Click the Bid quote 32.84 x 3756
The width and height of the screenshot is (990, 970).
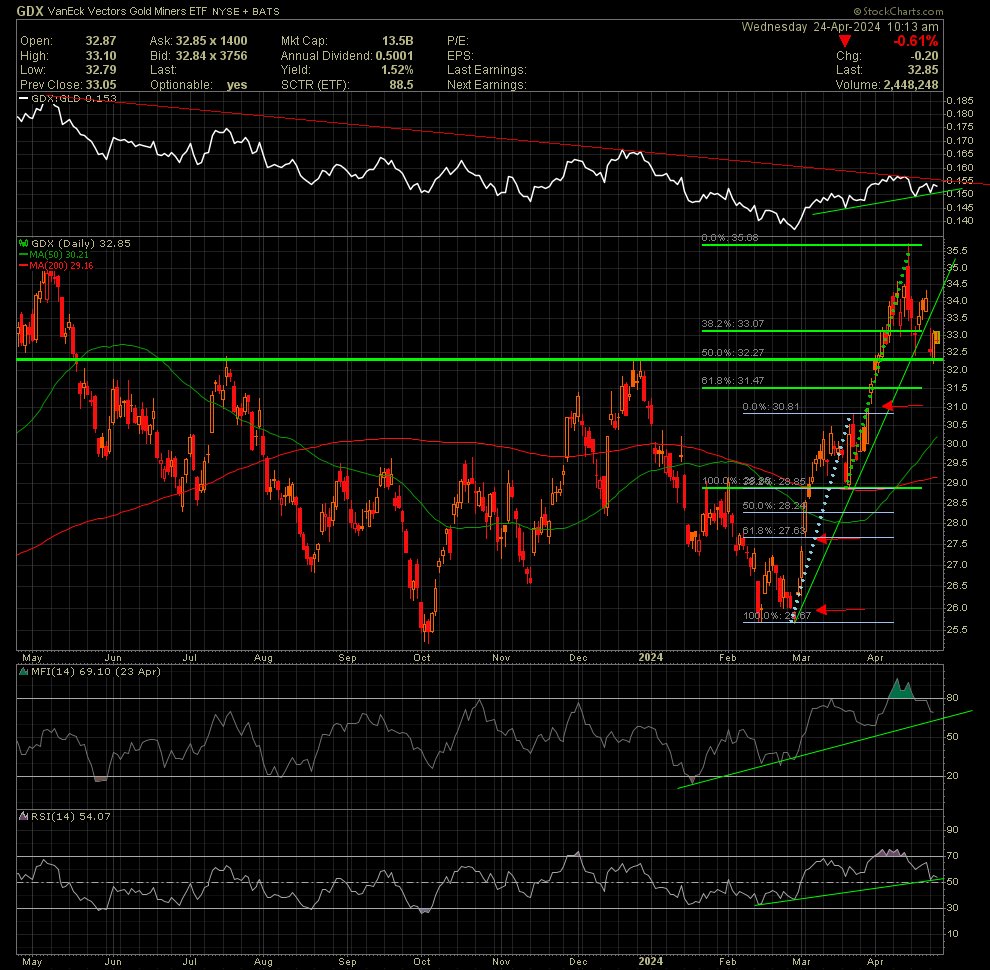coord(212,56)
